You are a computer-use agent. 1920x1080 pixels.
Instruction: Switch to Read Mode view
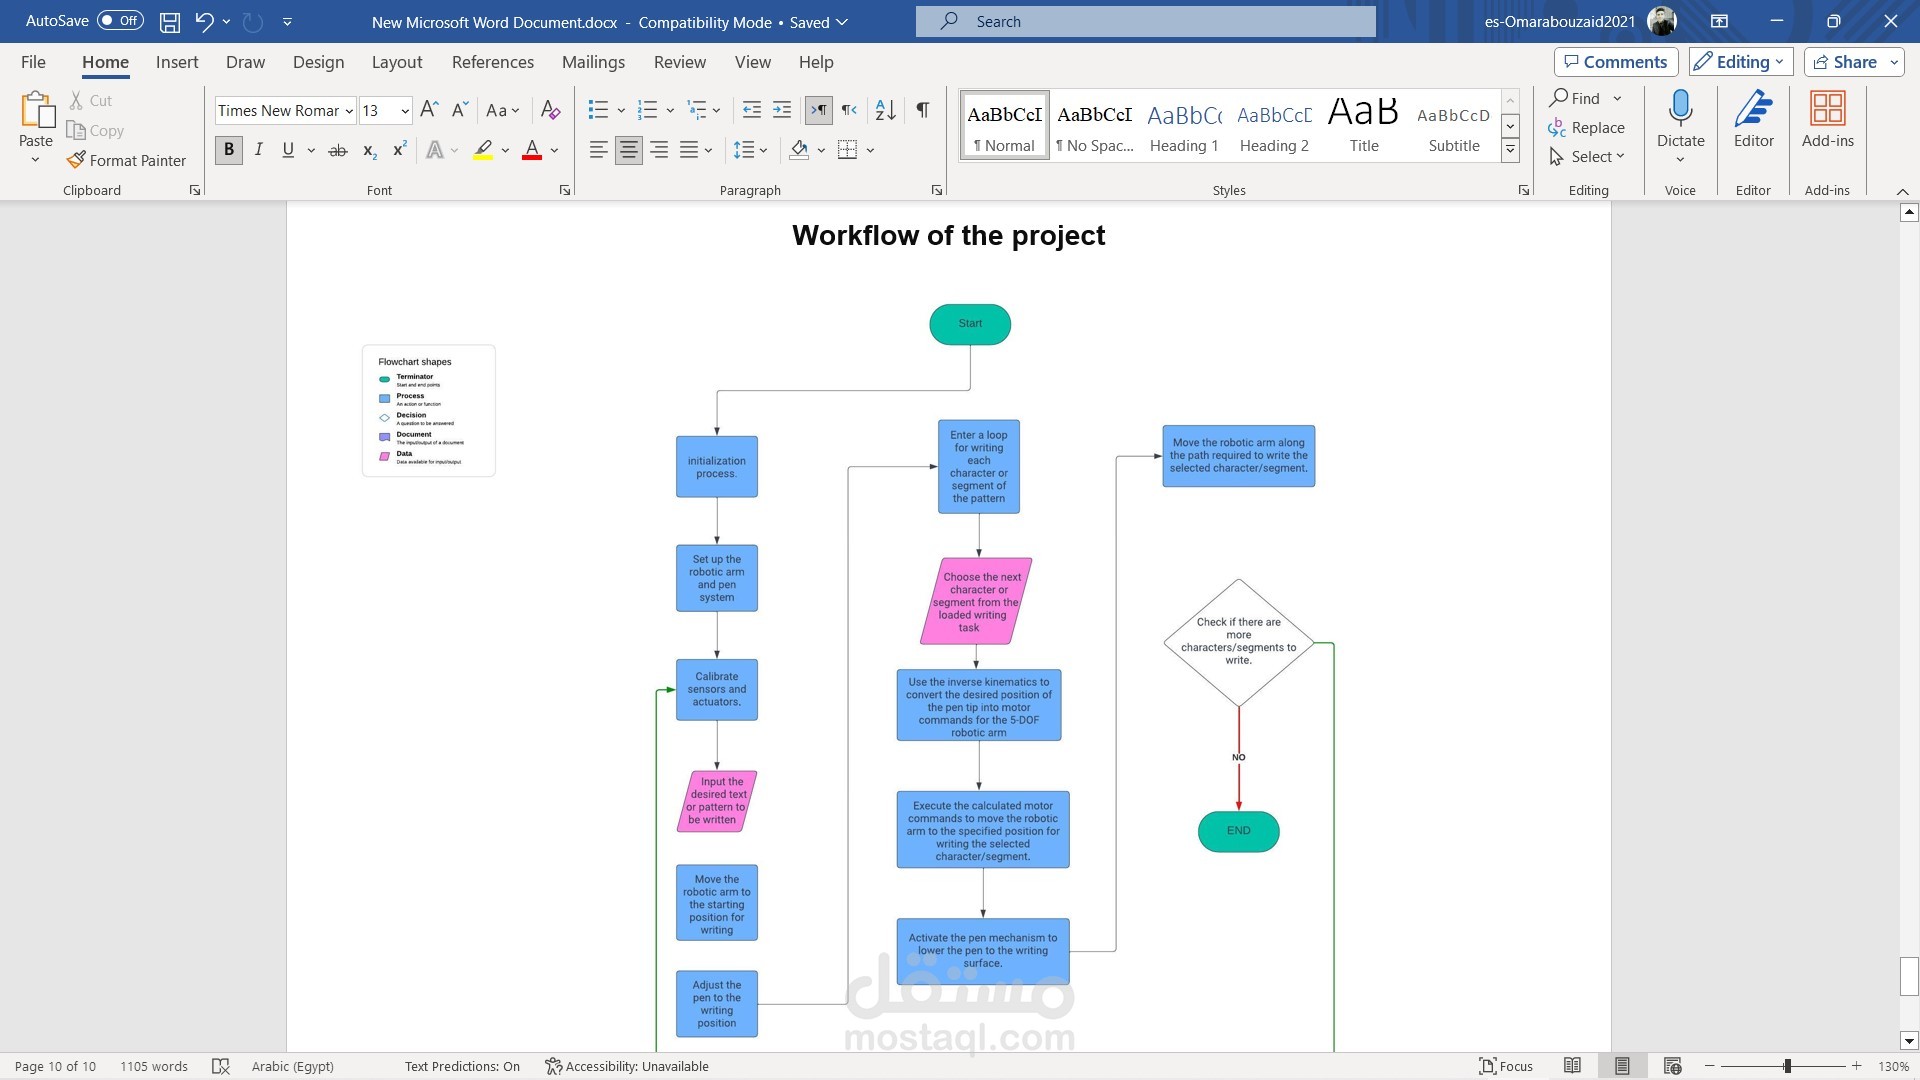1572,1066
